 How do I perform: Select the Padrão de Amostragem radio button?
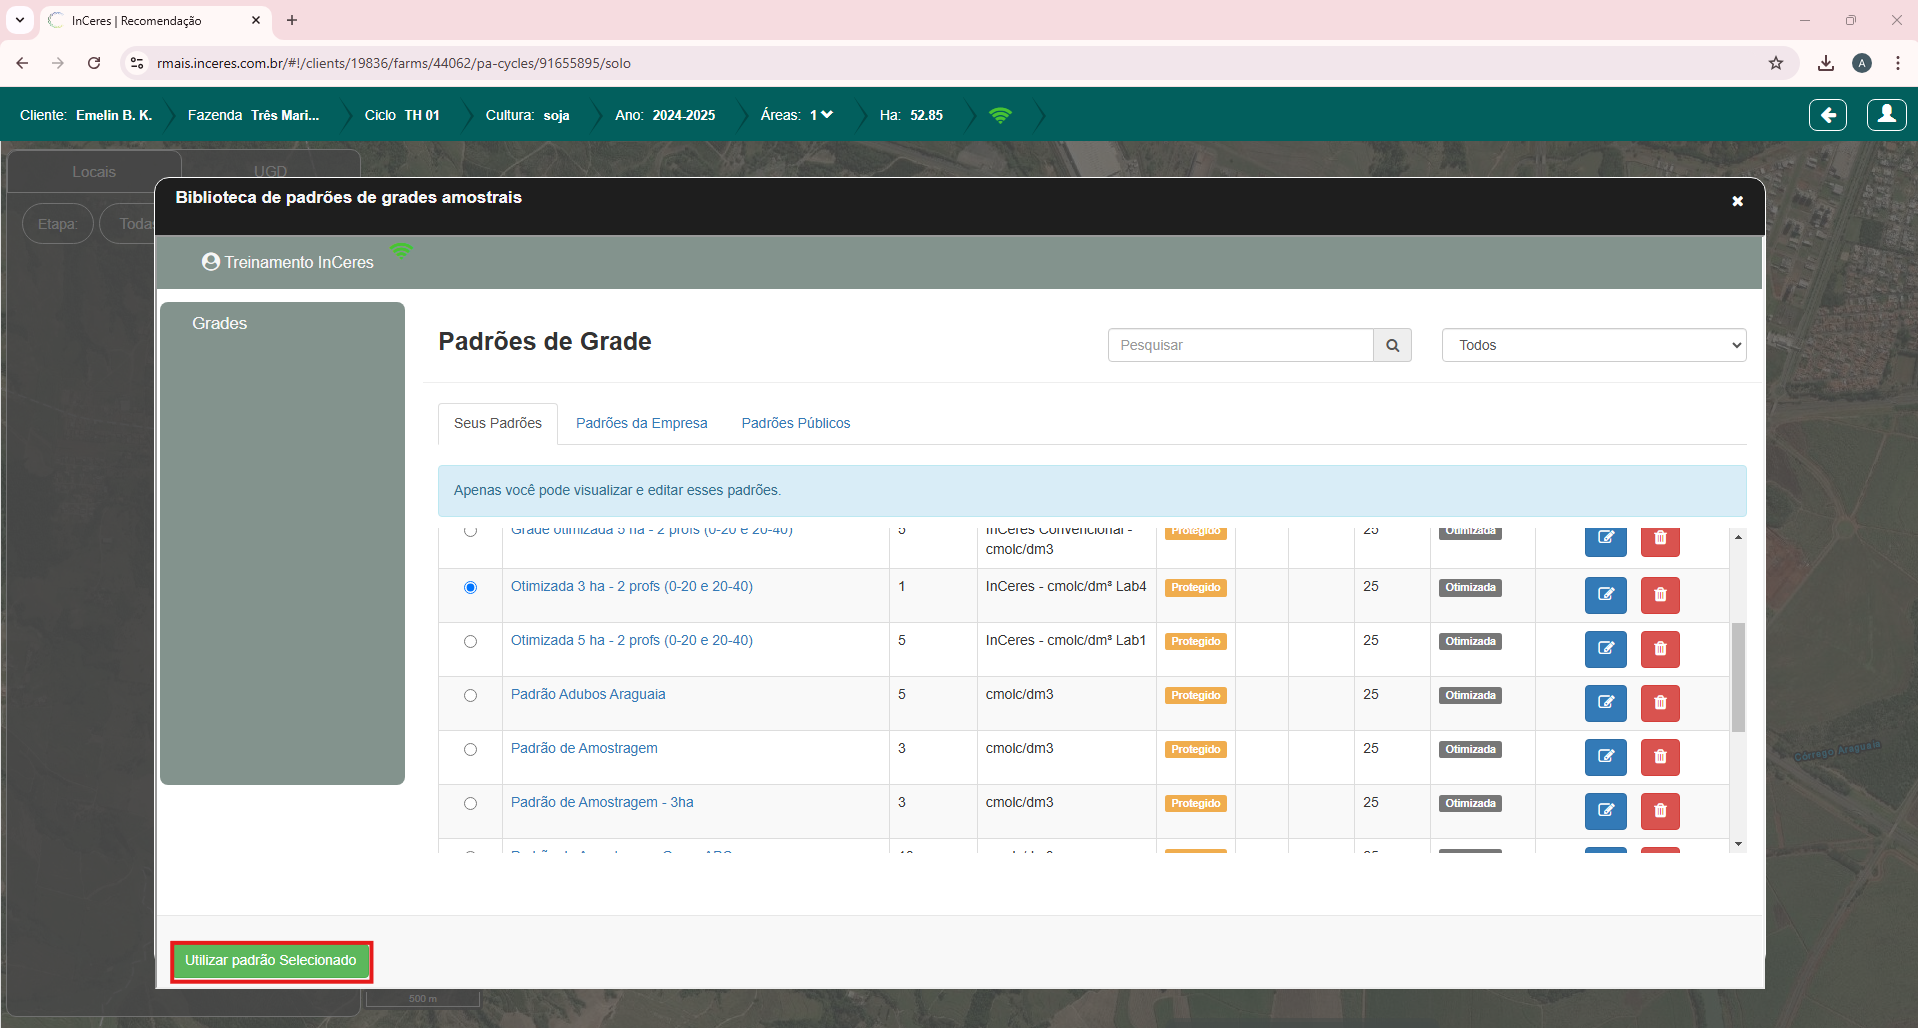click(470, 749)
